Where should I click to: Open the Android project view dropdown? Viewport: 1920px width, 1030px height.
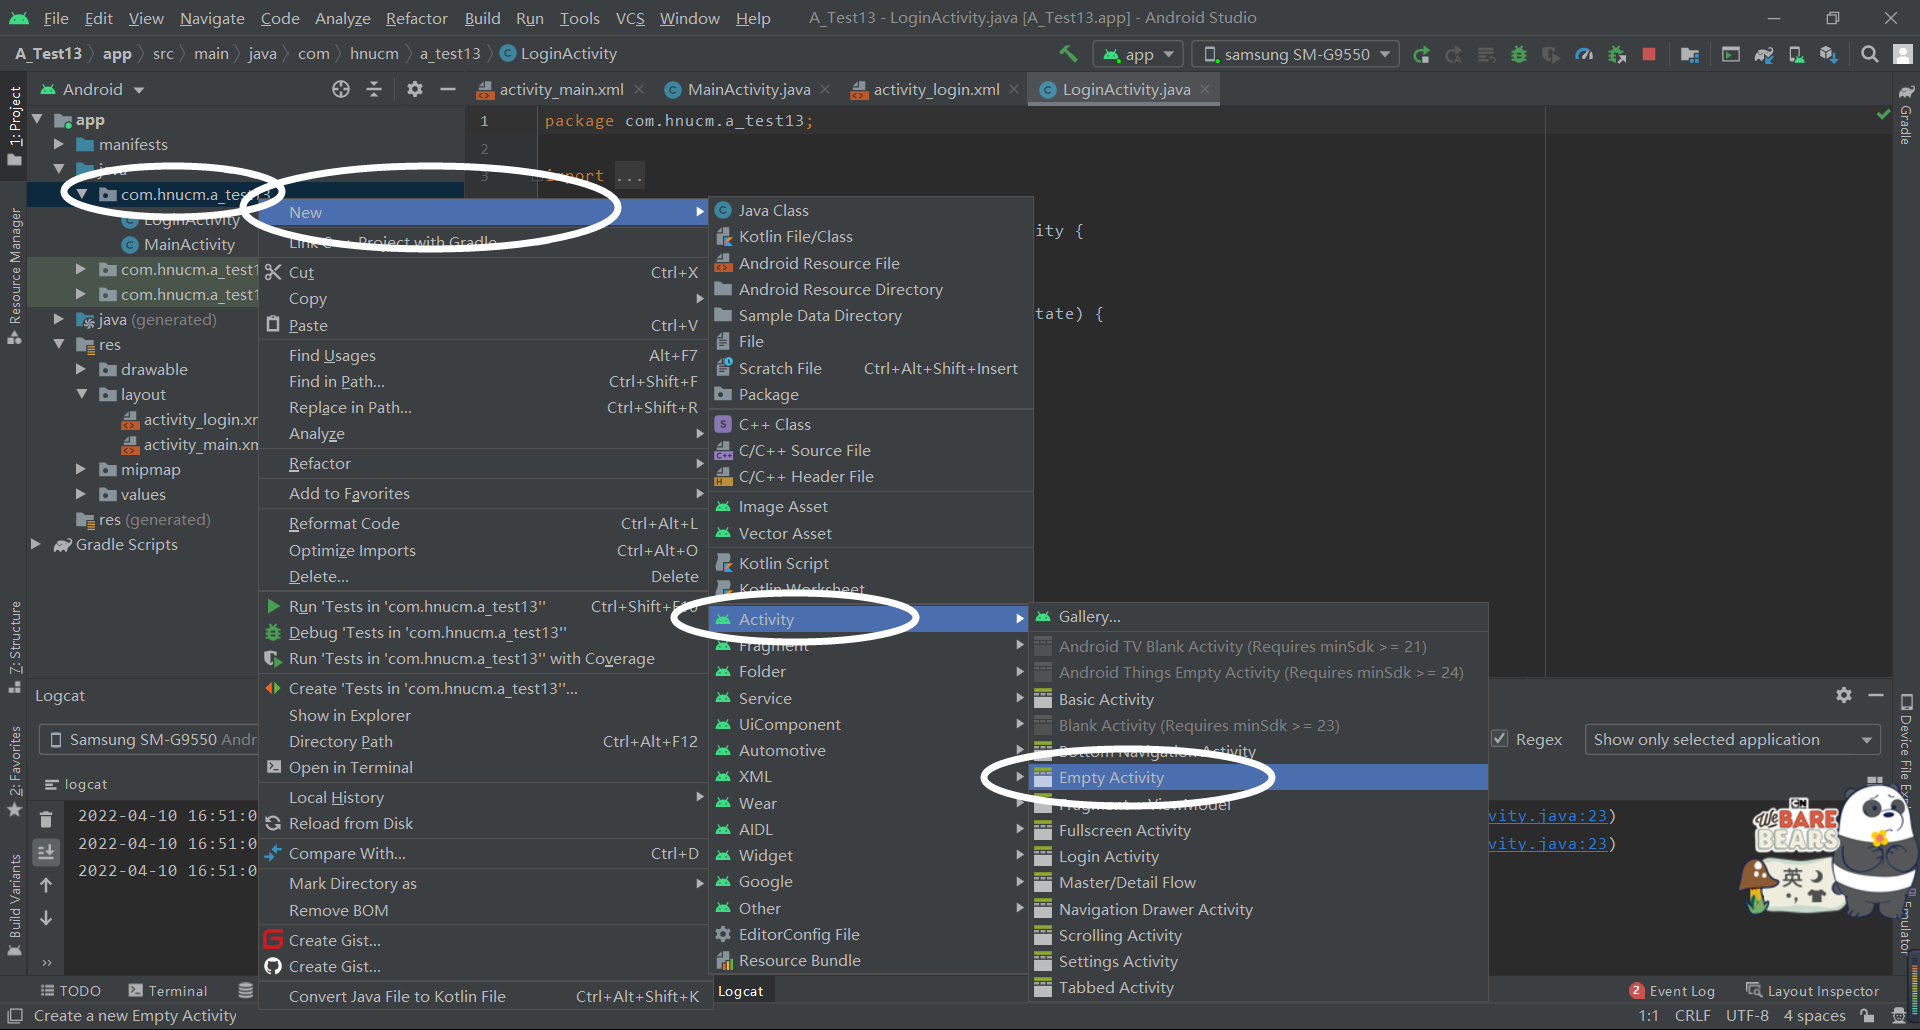(92, 89)
